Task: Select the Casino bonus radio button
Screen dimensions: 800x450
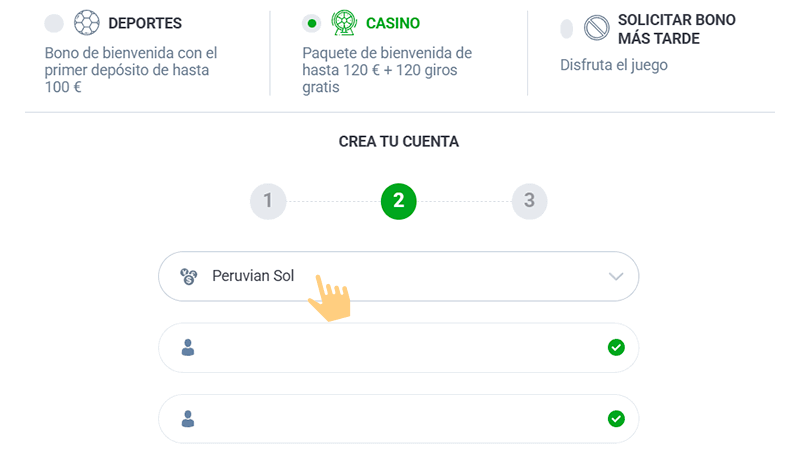Action: pyautogui.click(x=312, y=24)
